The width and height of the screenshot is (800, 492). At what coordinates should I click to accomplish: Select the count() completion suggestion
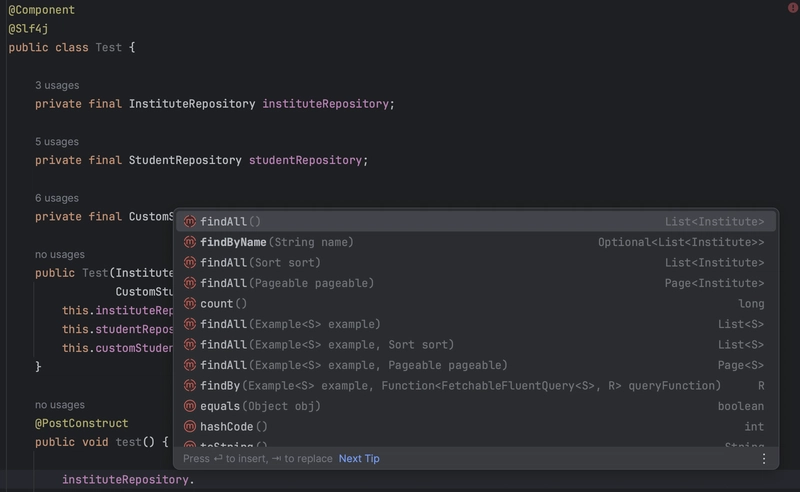(476, 303)
